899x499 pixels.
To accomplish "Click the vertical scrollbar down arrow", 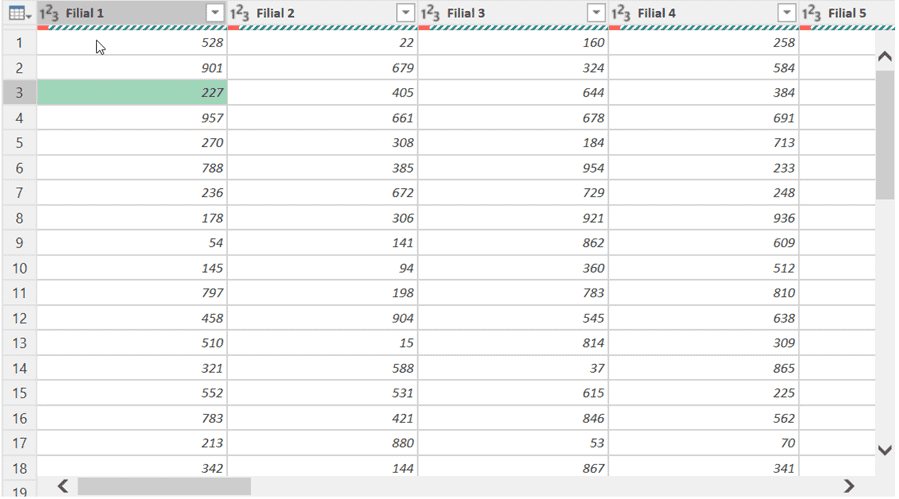I will coord(885,450).
